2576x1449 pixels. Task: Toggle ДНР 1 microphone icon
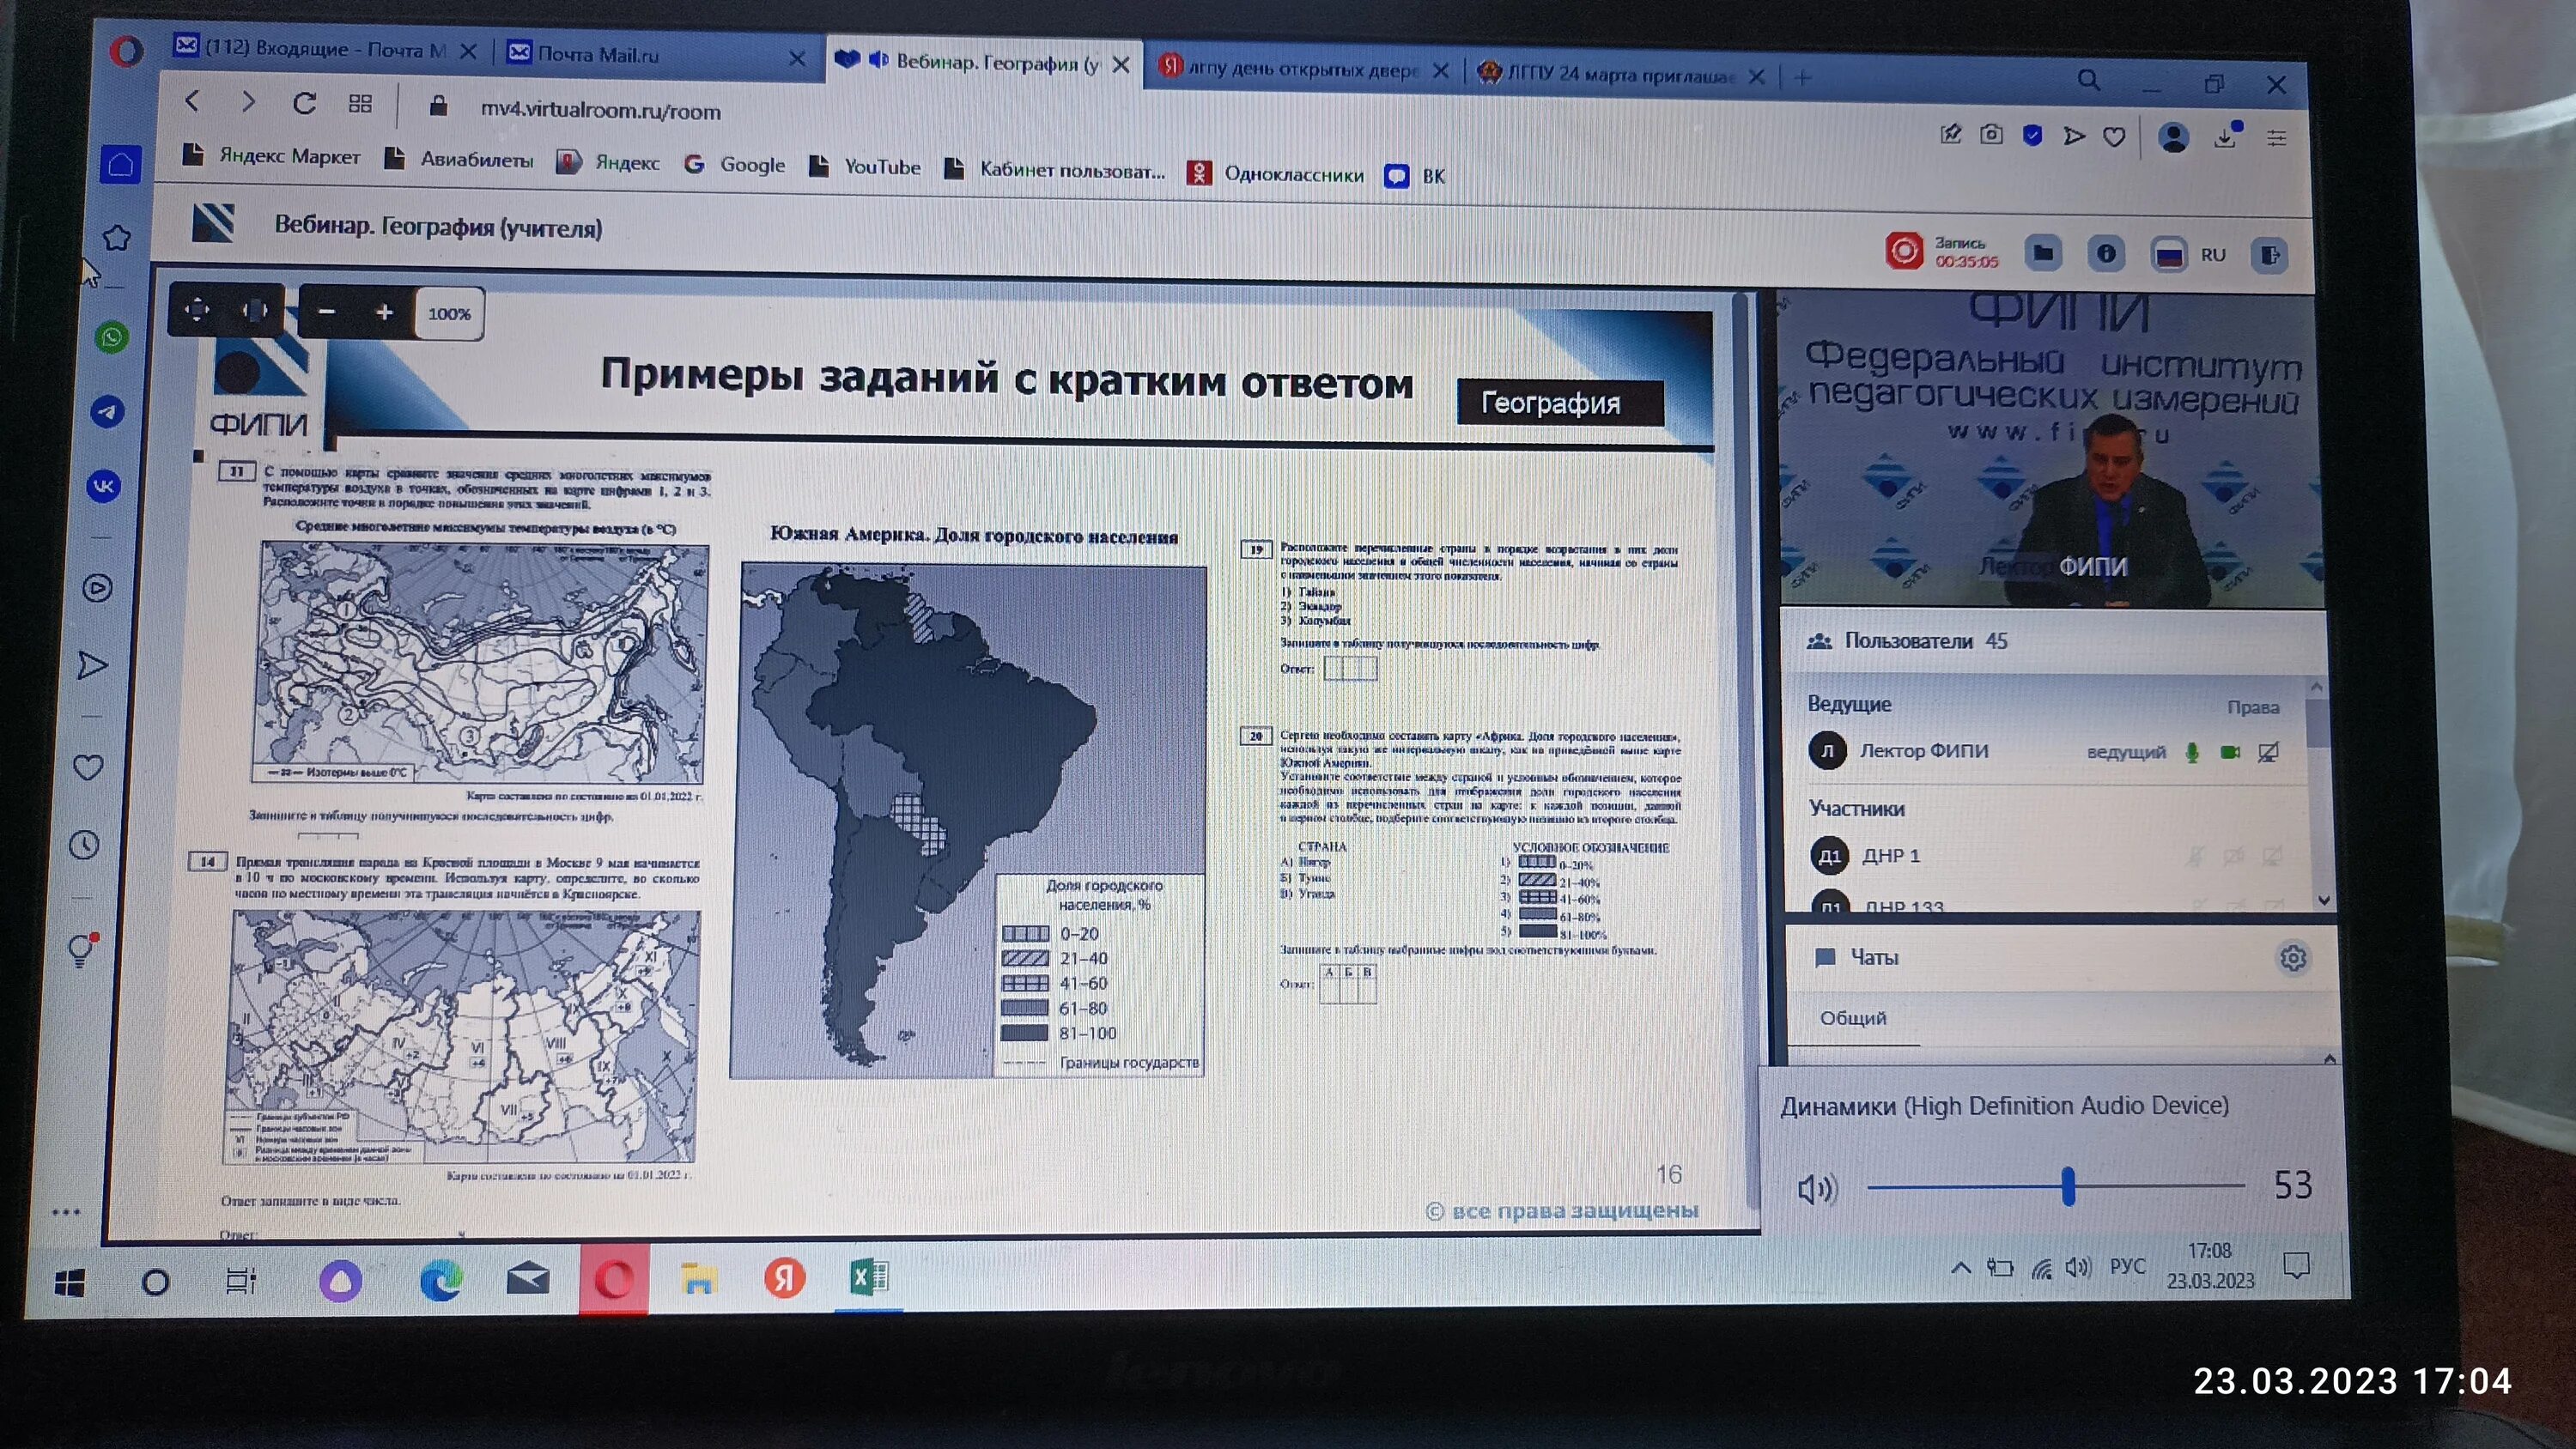point(2196,856)
